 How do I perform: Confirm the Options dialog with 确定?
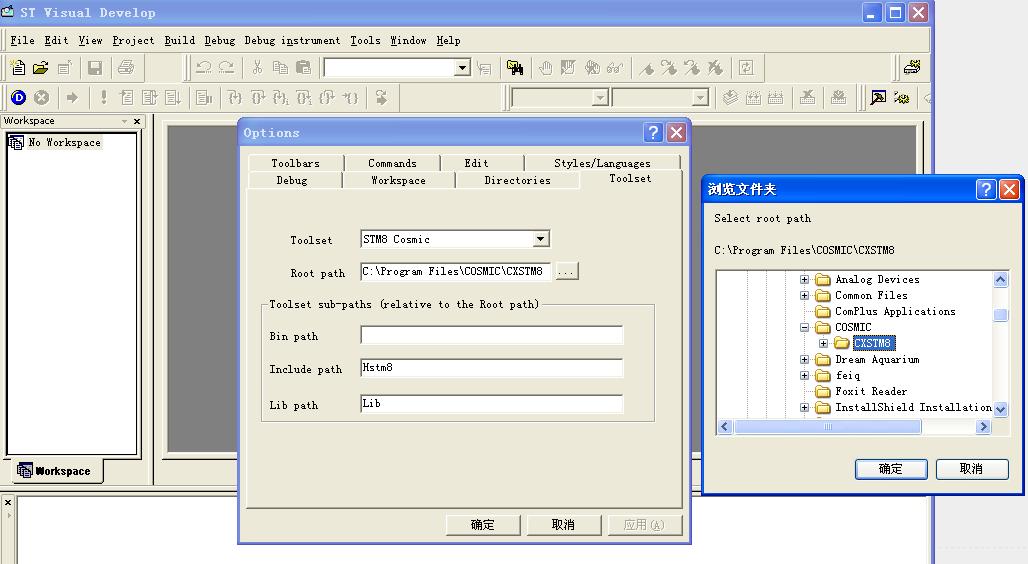point(483,525)
